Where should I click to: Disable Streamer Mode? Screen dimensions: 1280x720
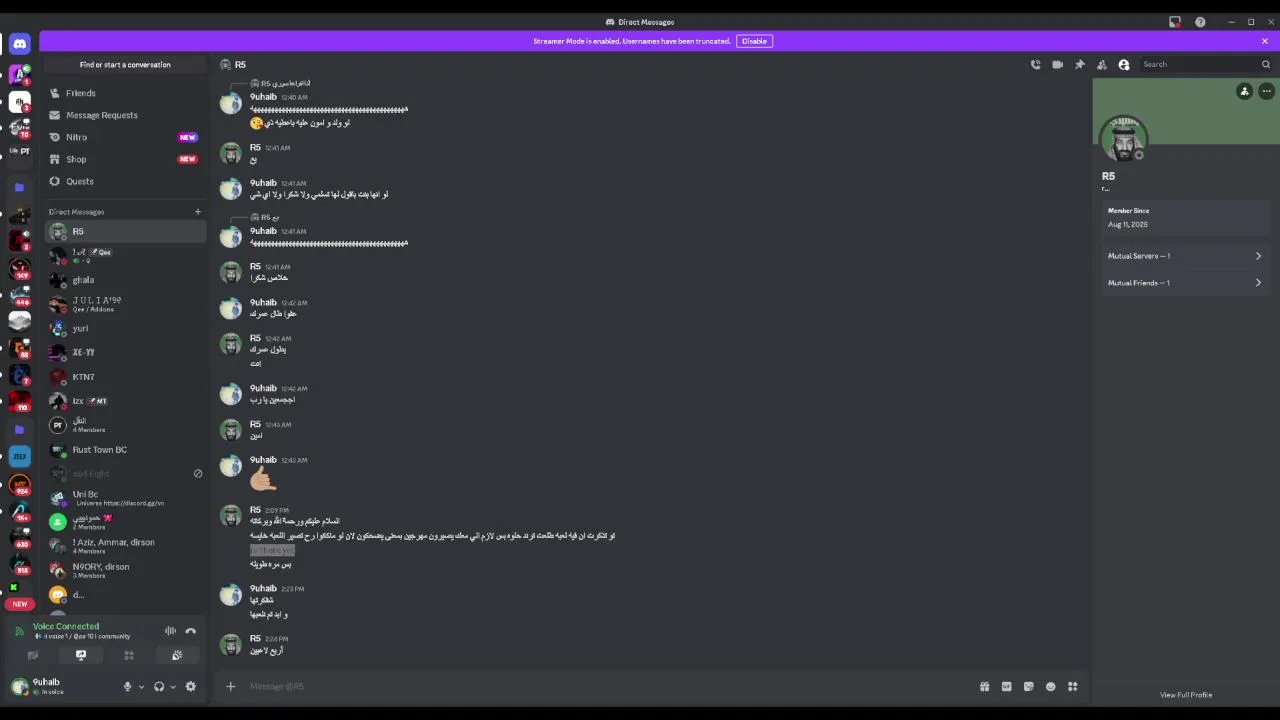coord(754,41)
